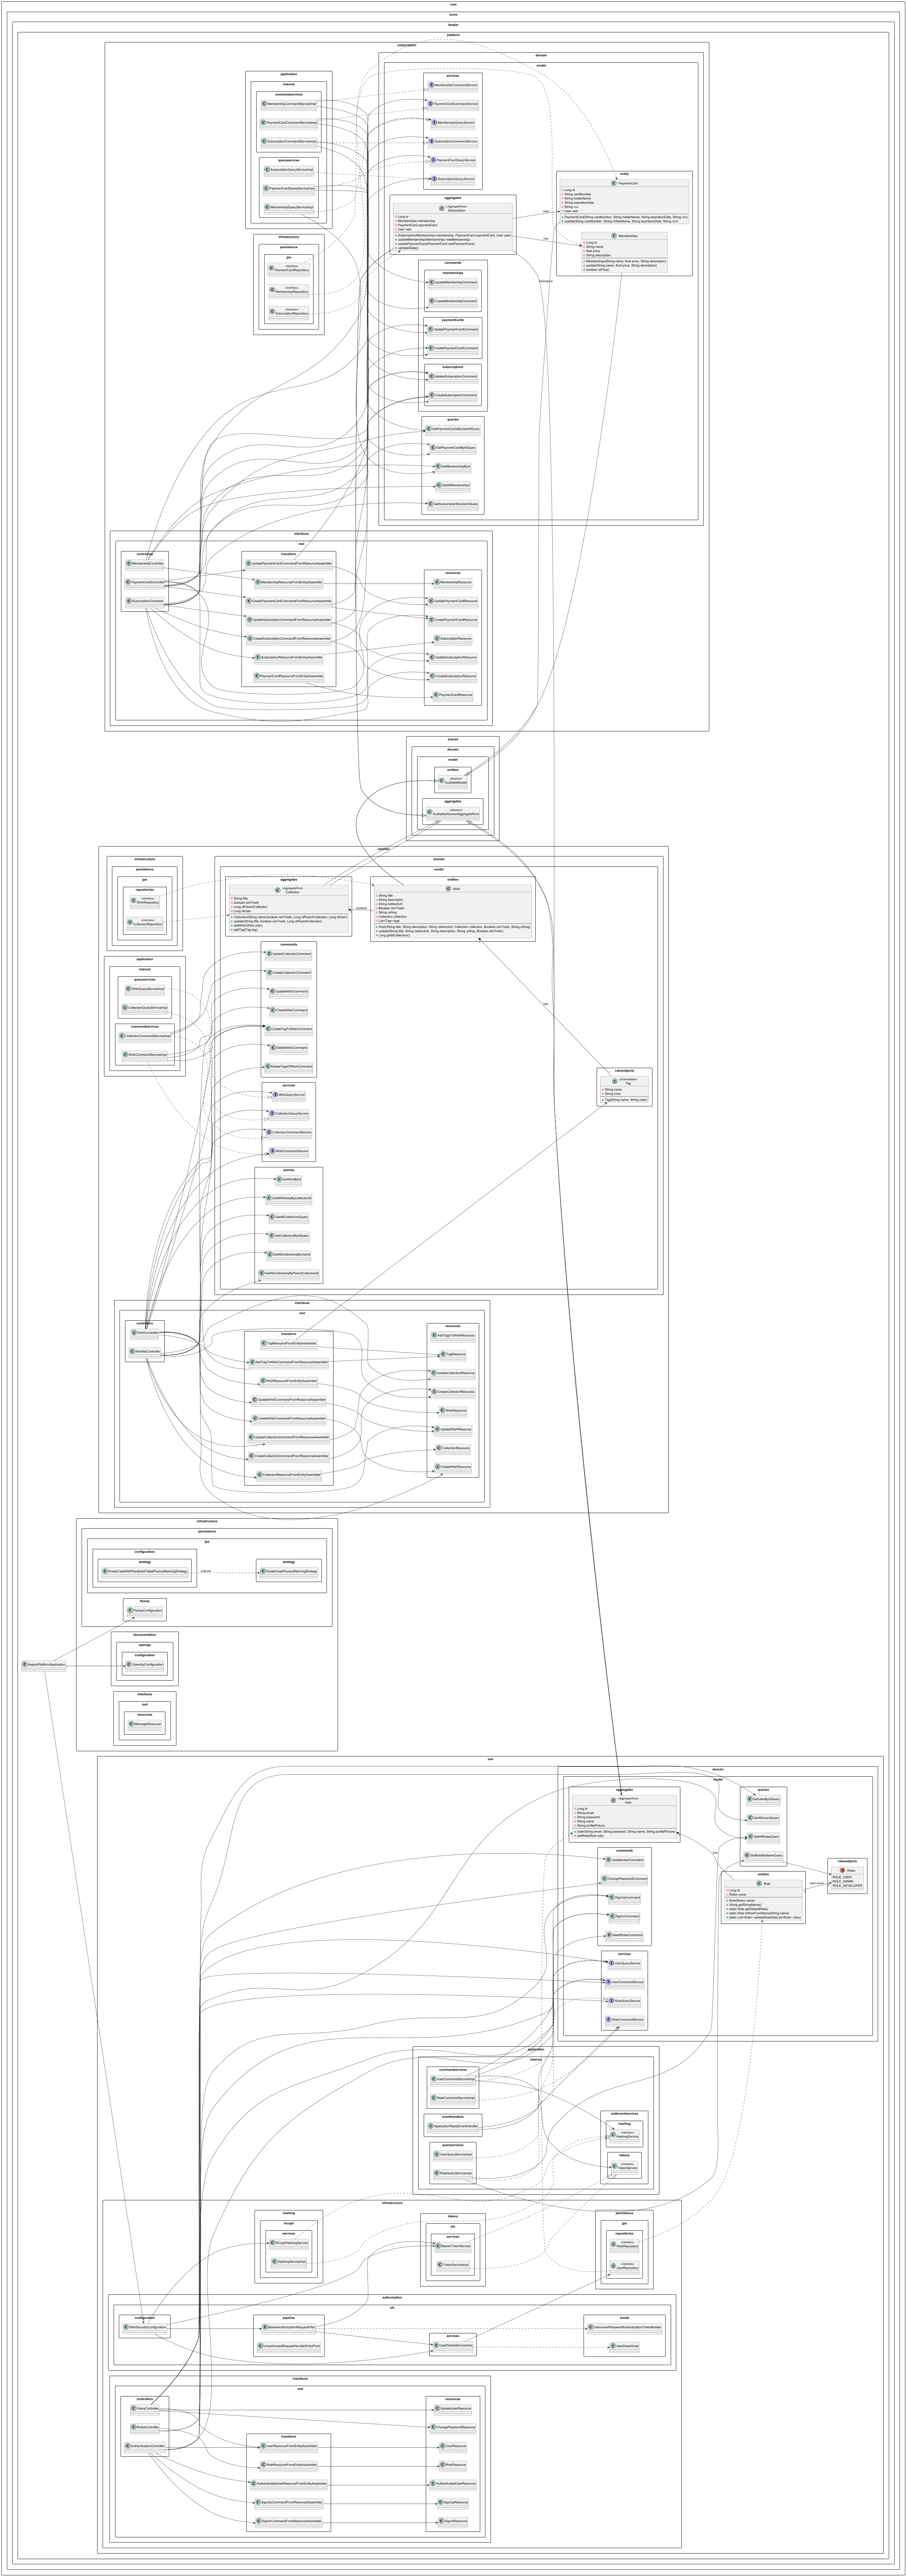Screen dimensions: 906x2576
Task: Click the SubscriptionRepository interface box
Action: [289, 313]
